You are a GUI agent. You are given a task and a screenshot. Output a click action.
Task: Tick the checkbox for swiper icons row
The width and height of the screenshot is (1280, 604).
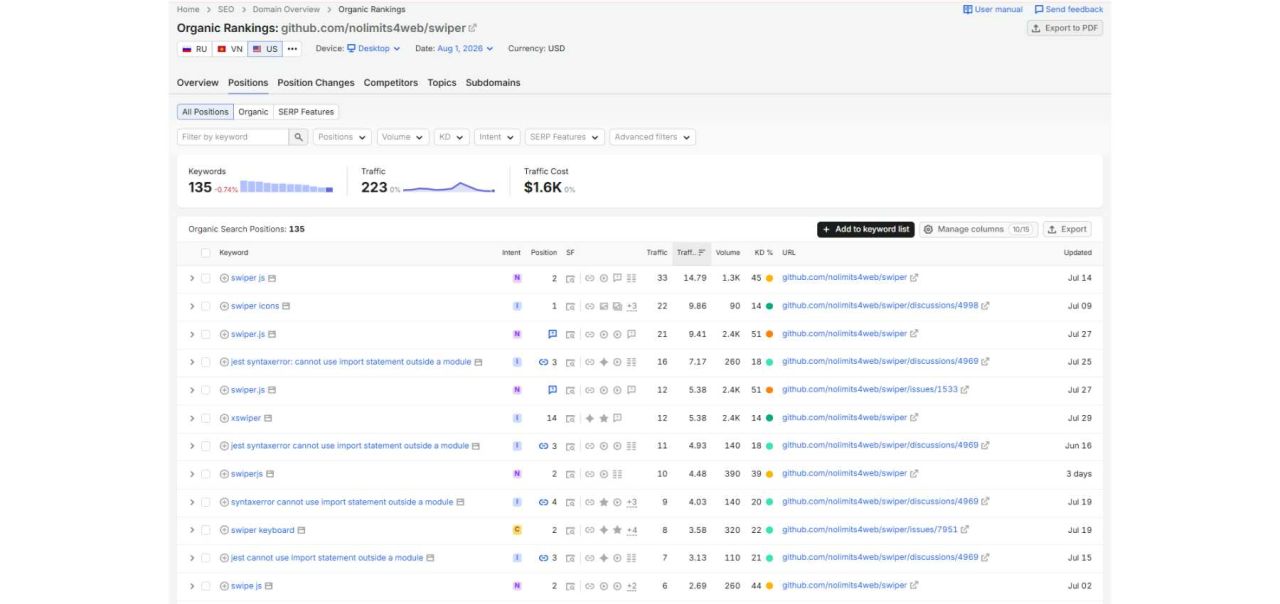(x=206, y=306)
